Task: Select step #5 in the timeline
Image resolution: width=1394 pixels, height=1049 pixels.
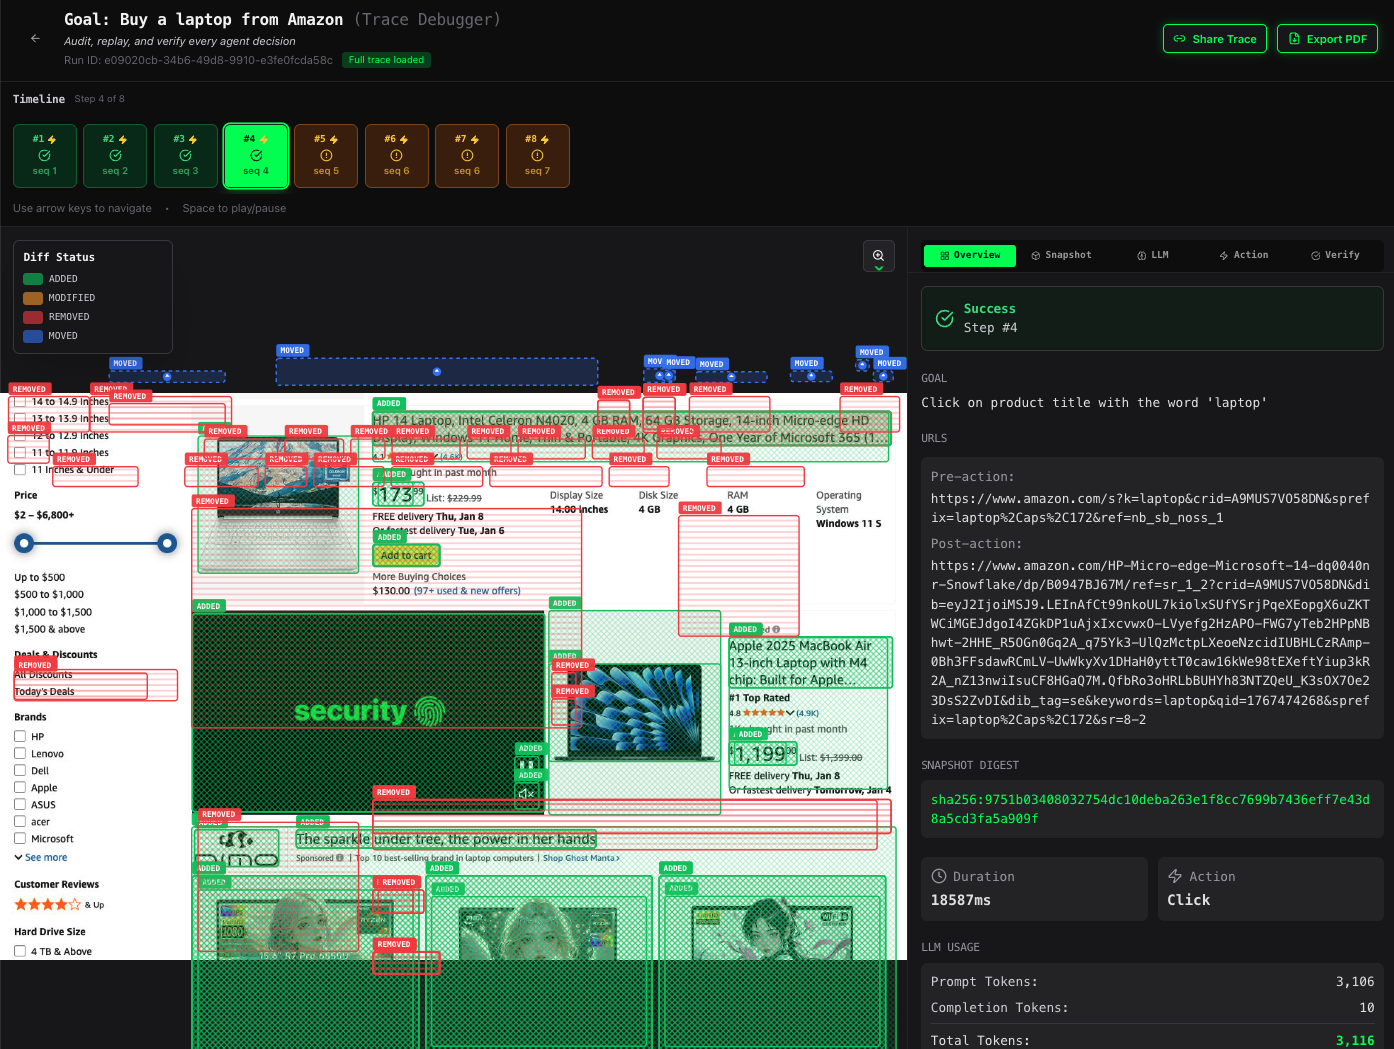Action: (326, 156)
